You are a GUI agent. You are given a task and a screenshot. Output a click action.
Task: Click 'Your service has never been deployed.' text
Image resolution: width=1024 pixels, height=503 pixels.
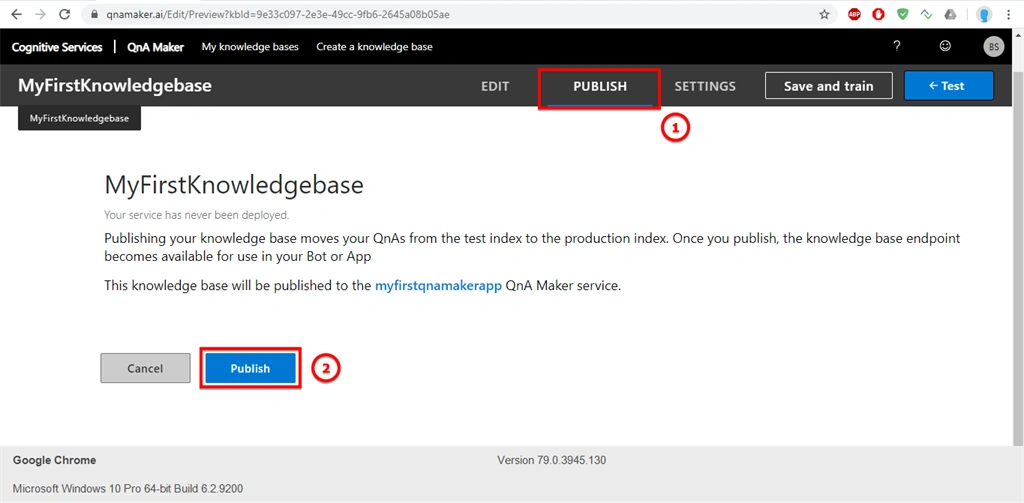197,214
